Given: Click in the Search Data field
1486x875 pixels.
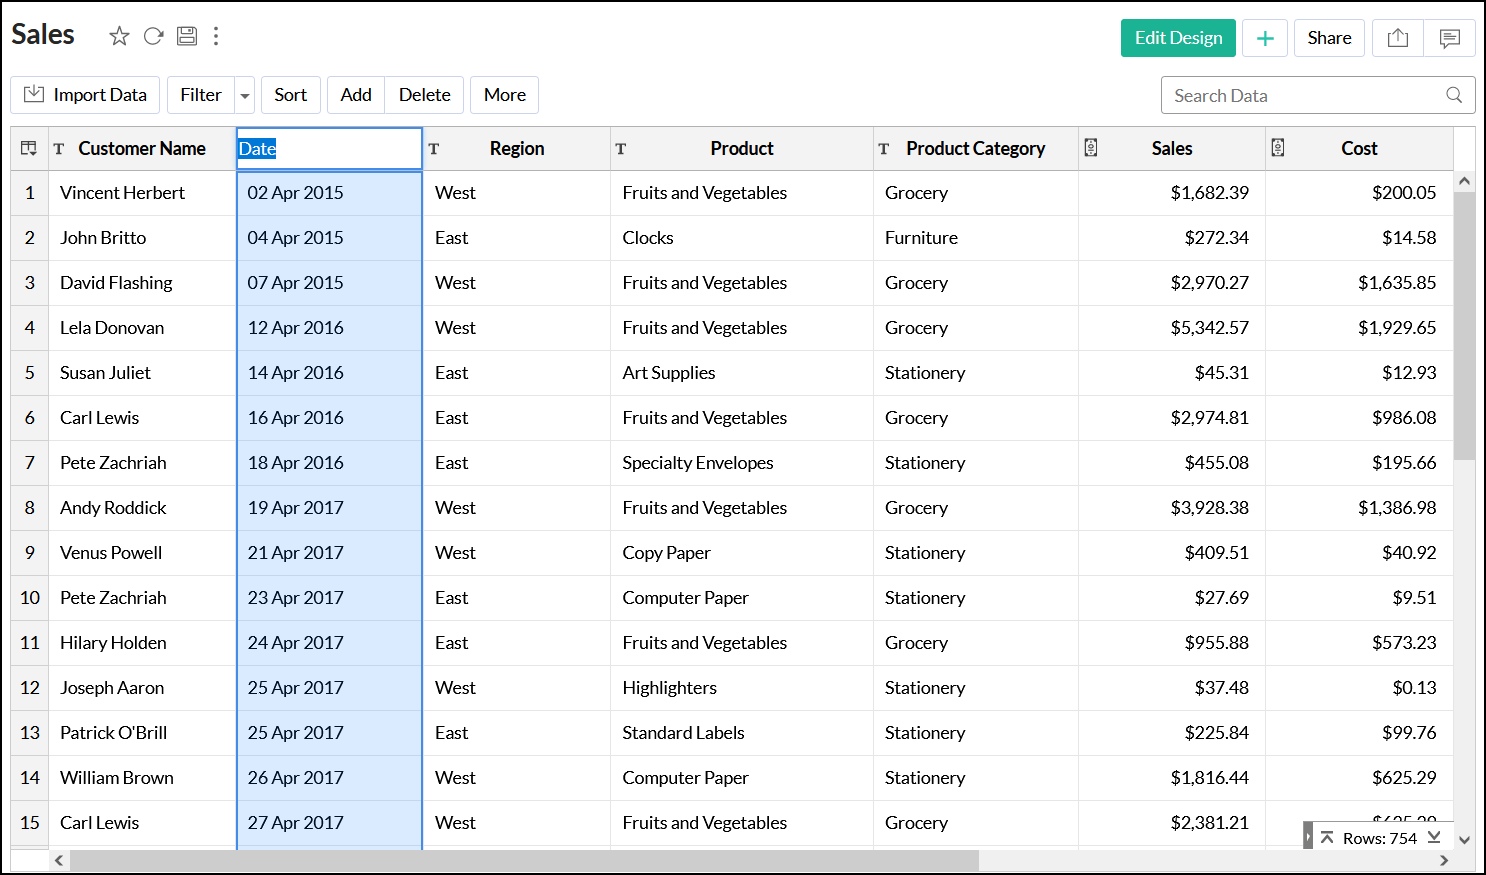Looking at the screenshot, I should 1300,95.
